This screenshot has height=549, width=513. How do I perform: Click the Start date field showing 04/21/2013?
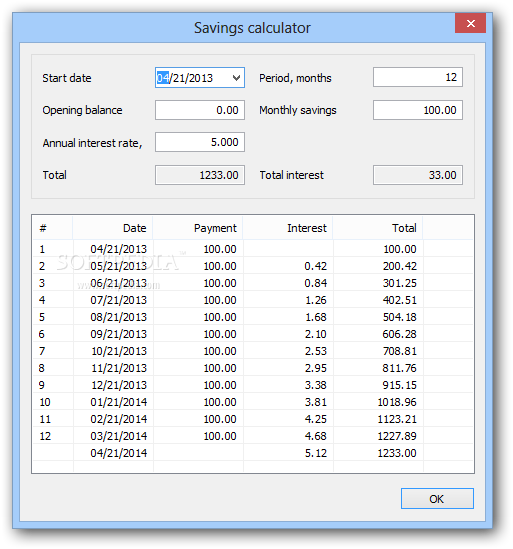[200, 78]
